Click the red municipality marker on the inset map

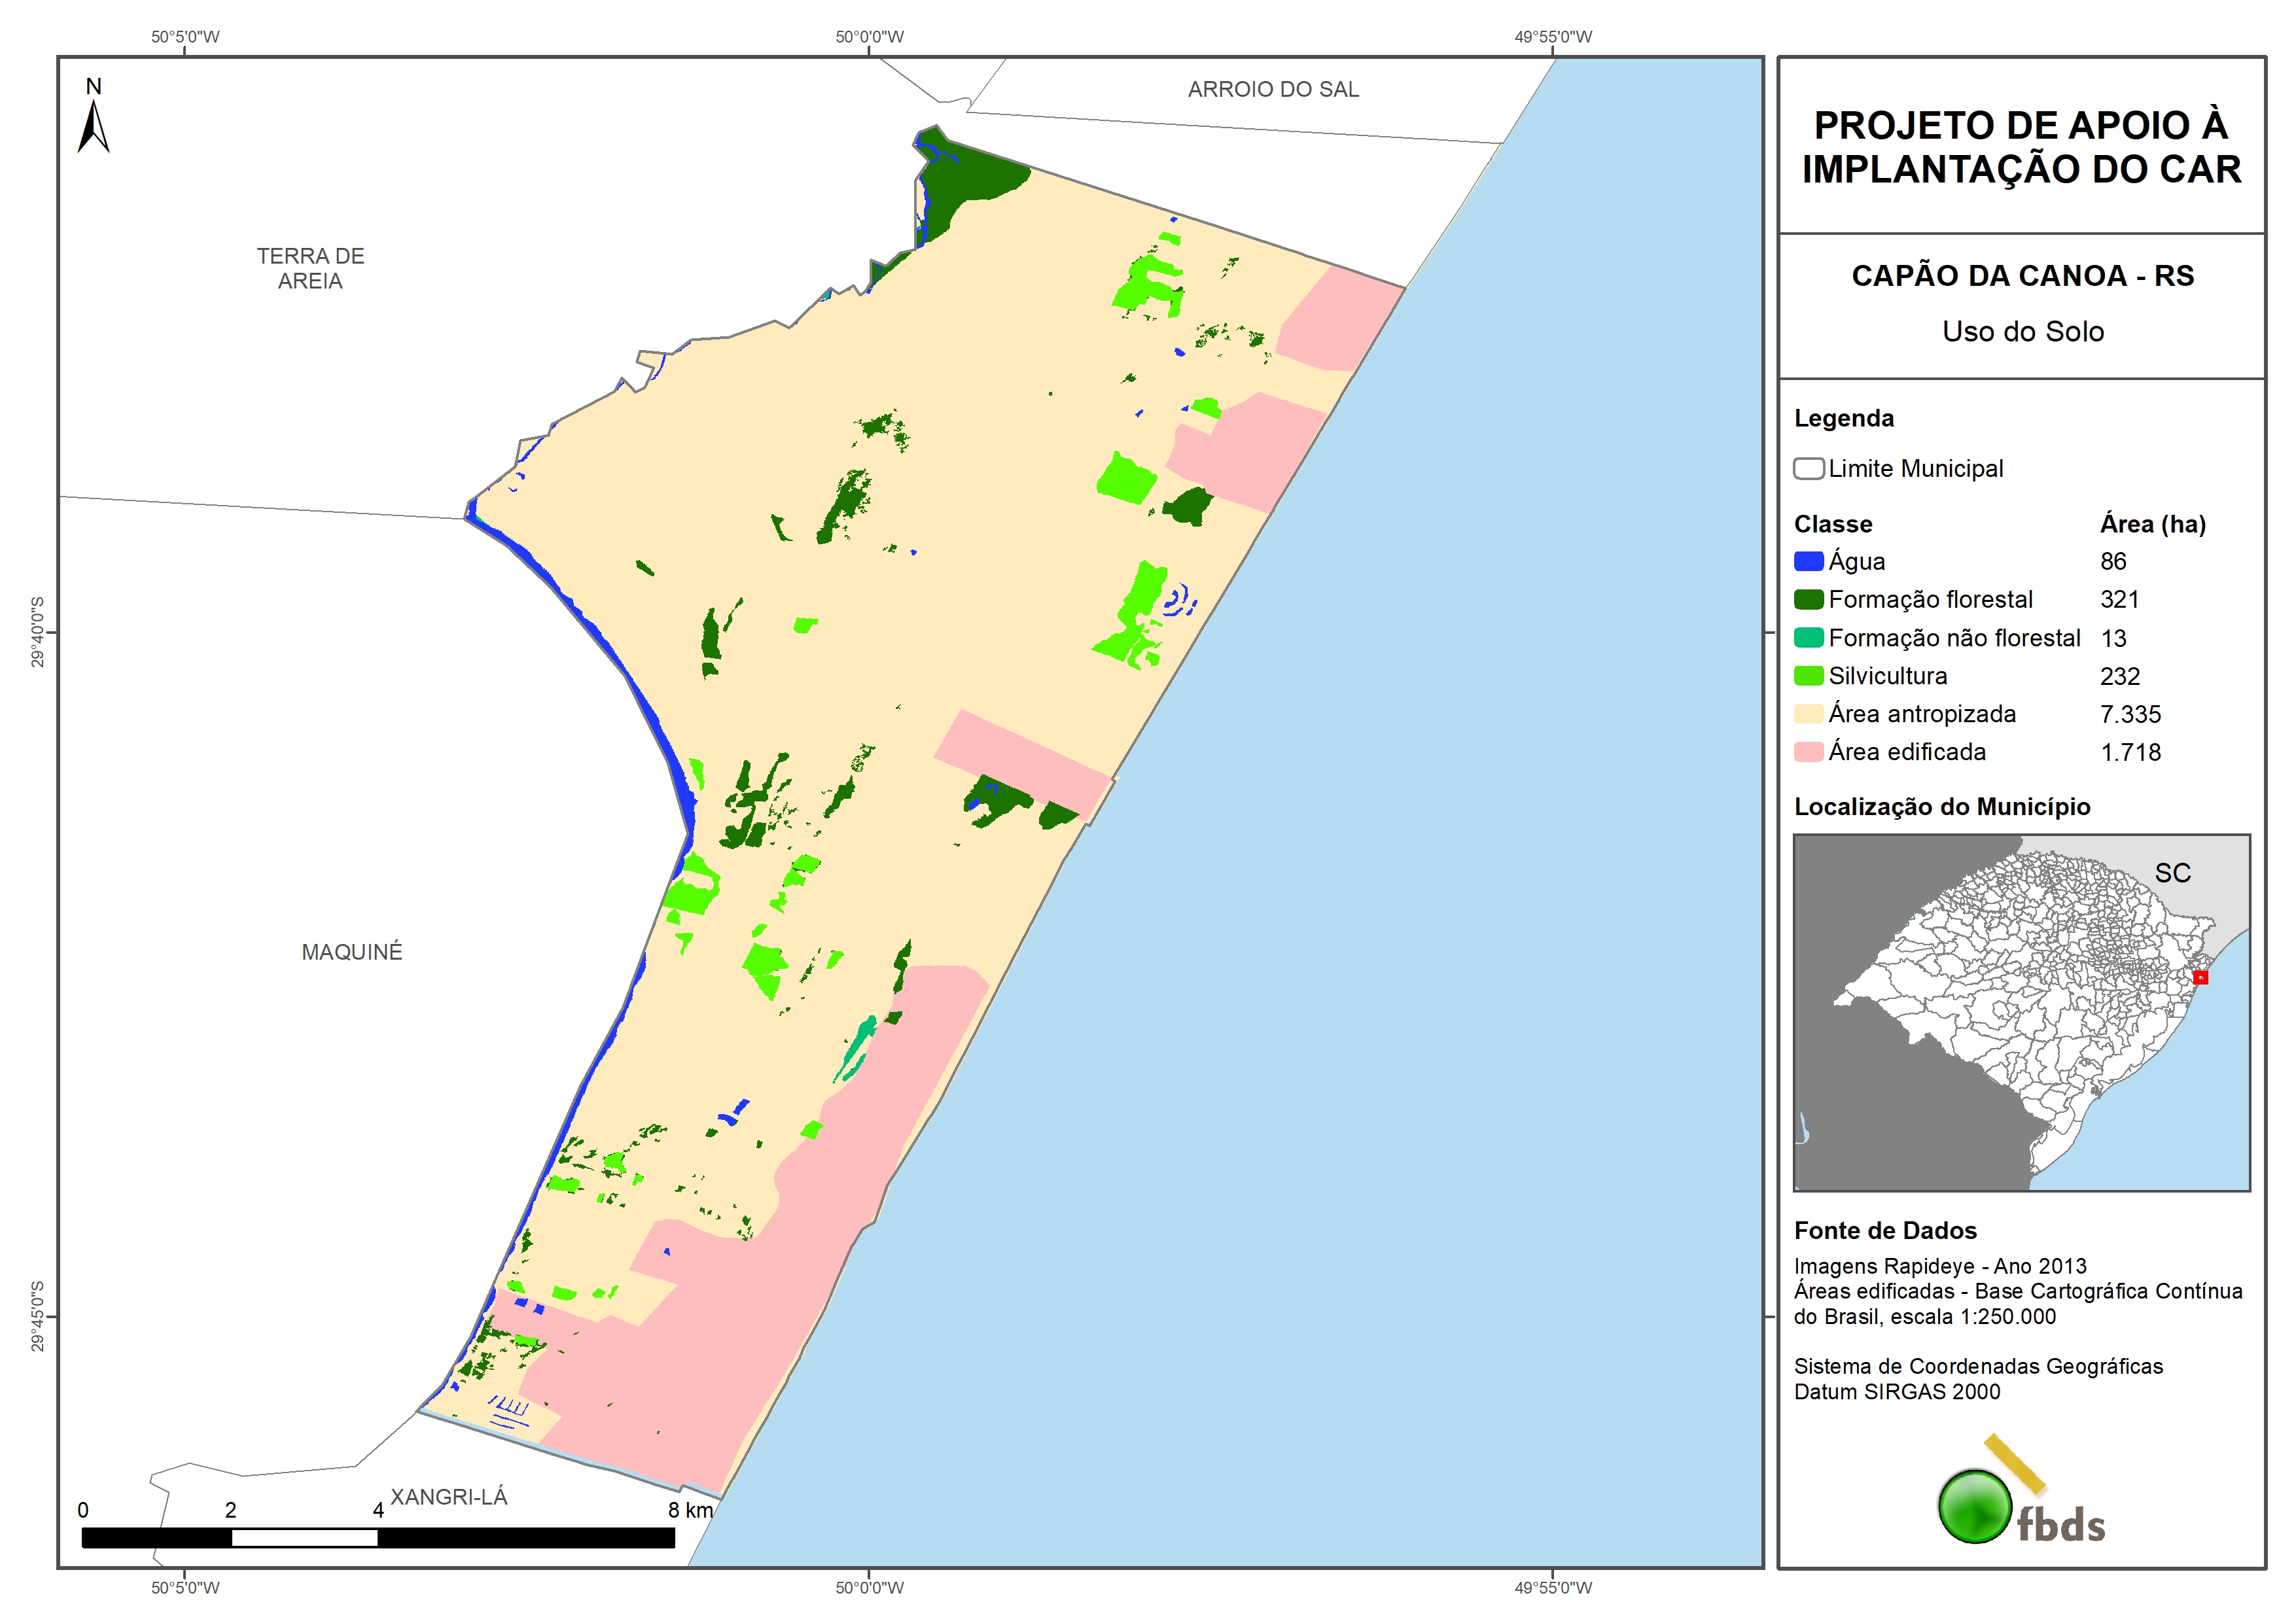tap(2200, 977)
